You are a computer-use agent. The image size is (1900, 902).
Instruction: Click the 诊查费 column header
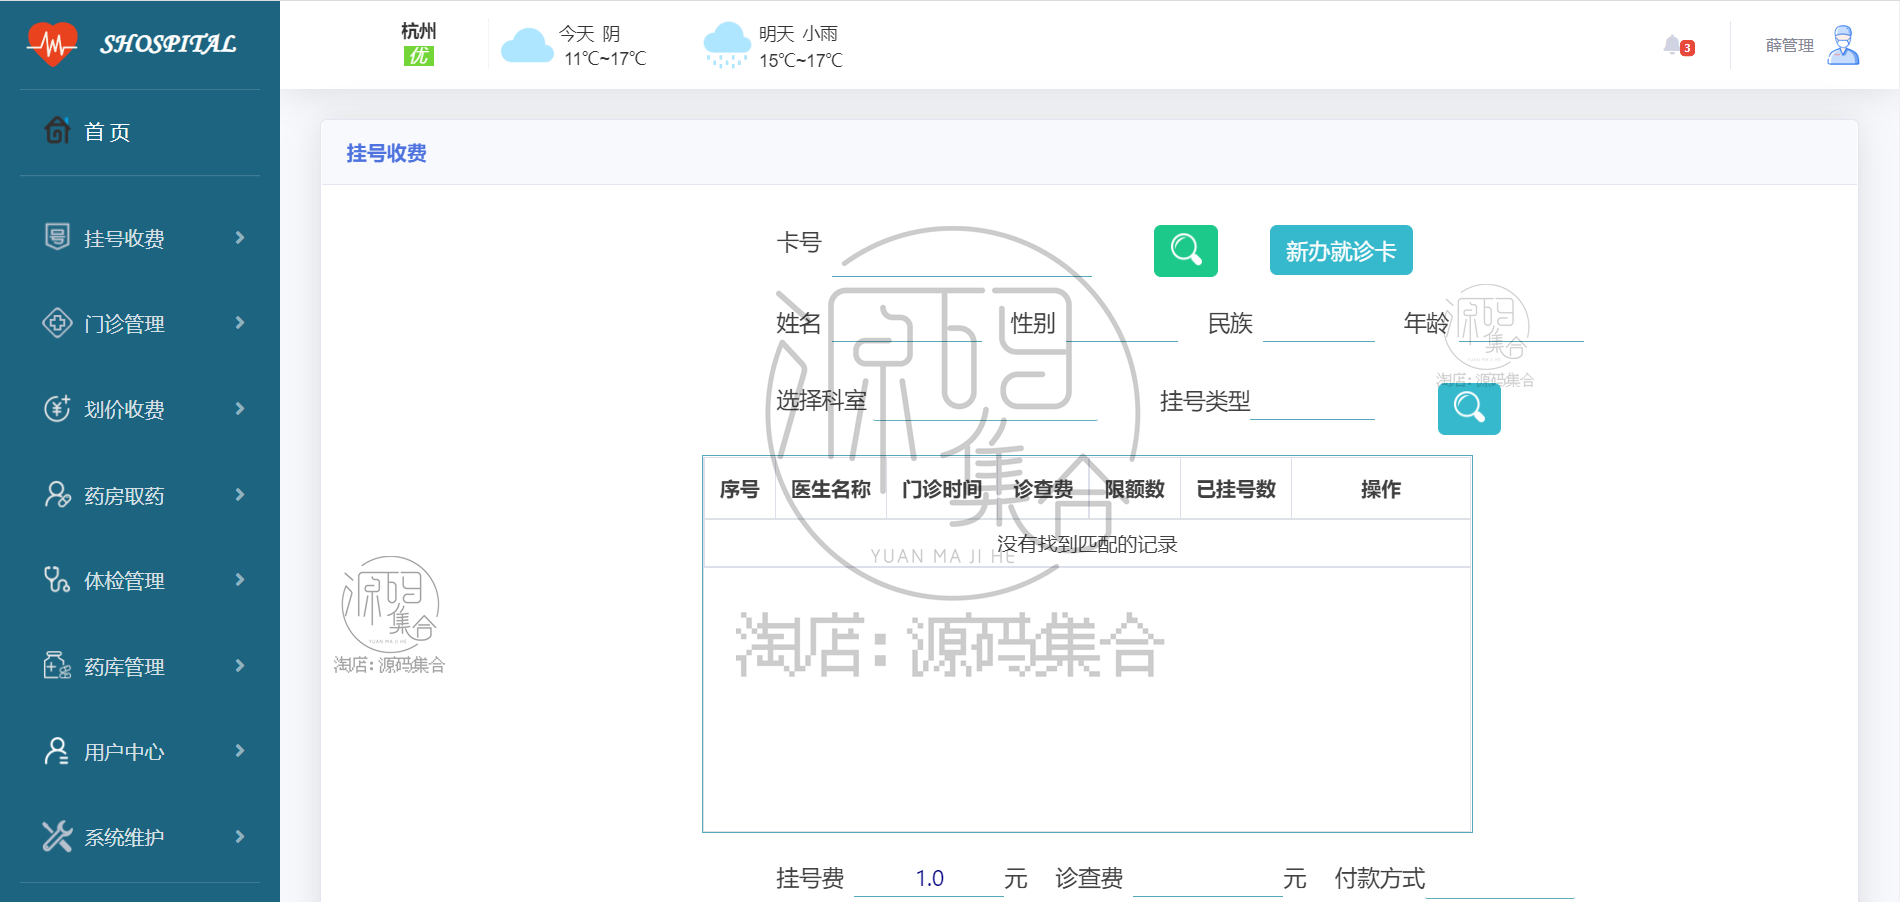pyautogui.click(x=1043, y=489)
